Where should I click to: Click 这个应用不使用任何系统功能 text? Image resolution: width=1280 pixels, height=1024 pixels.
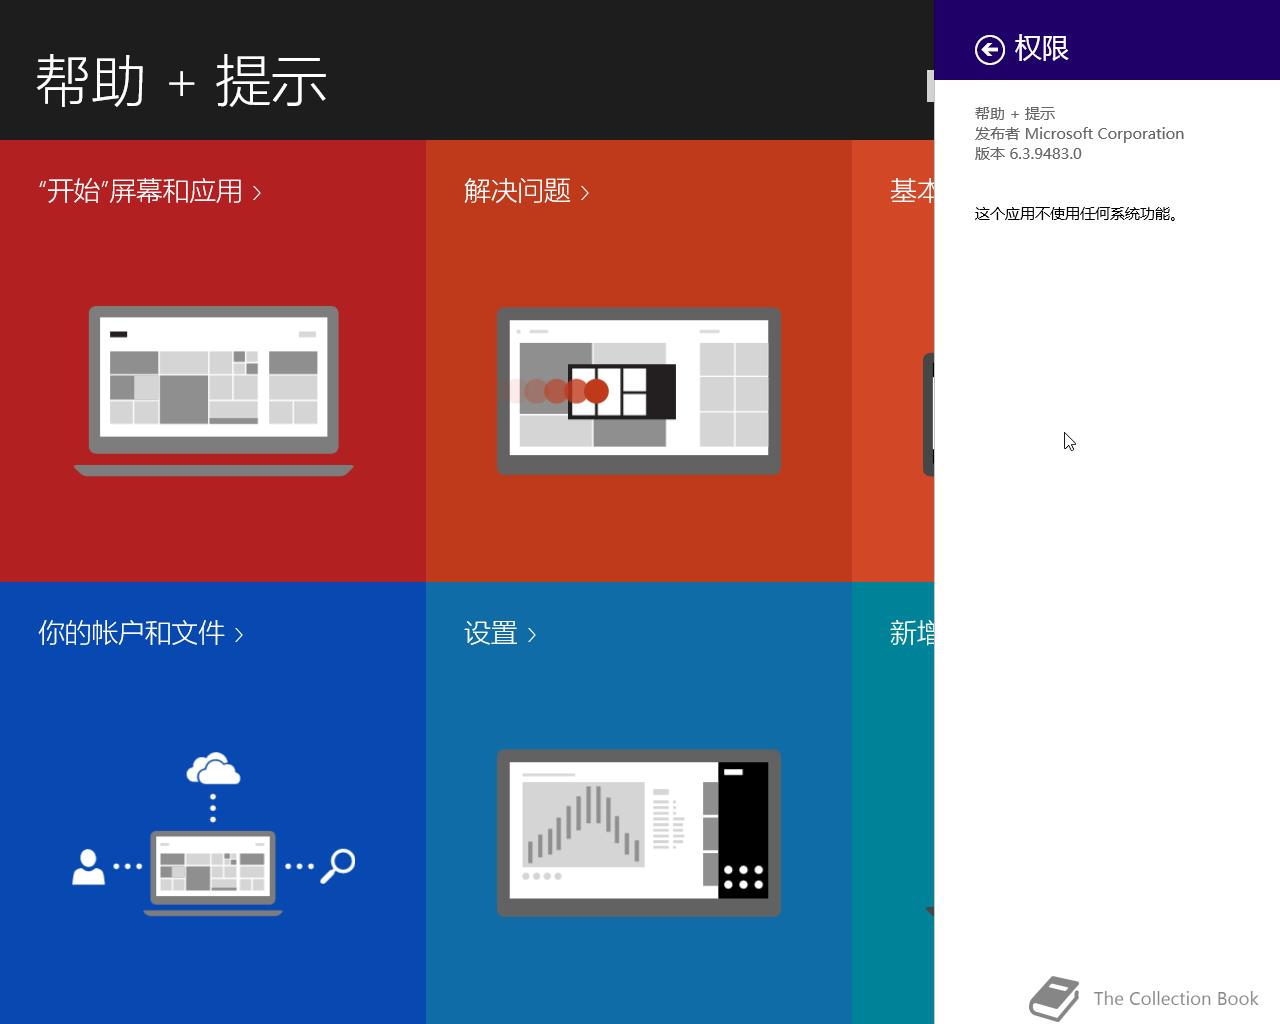click(x=1078, y=213)
